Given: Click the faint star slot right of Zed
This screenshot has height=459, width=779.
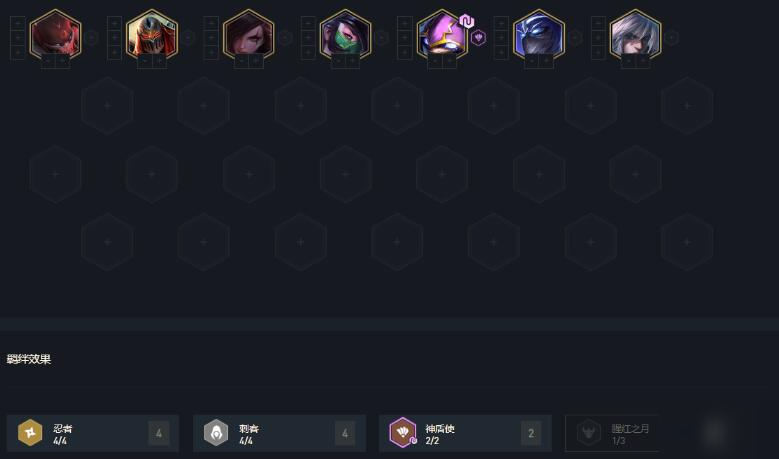Looking at the screenshot, I should [187, 38].
